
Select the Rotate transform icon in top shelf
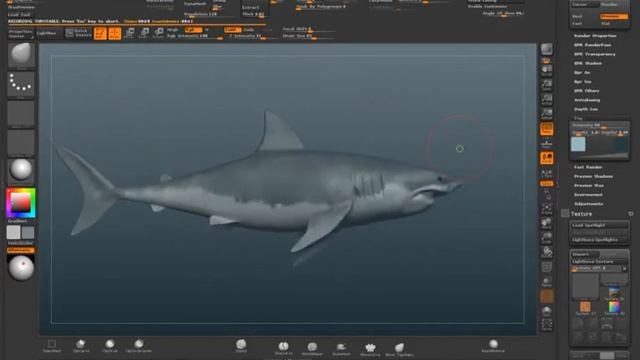[x=158, y=33]
